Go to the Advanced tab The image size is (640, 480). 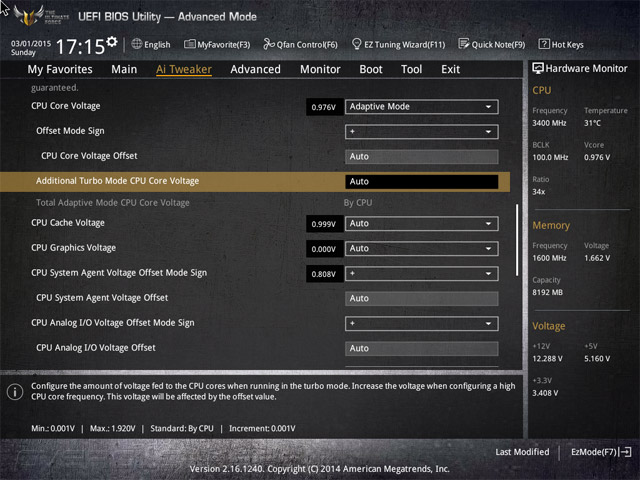pos(256,69)
